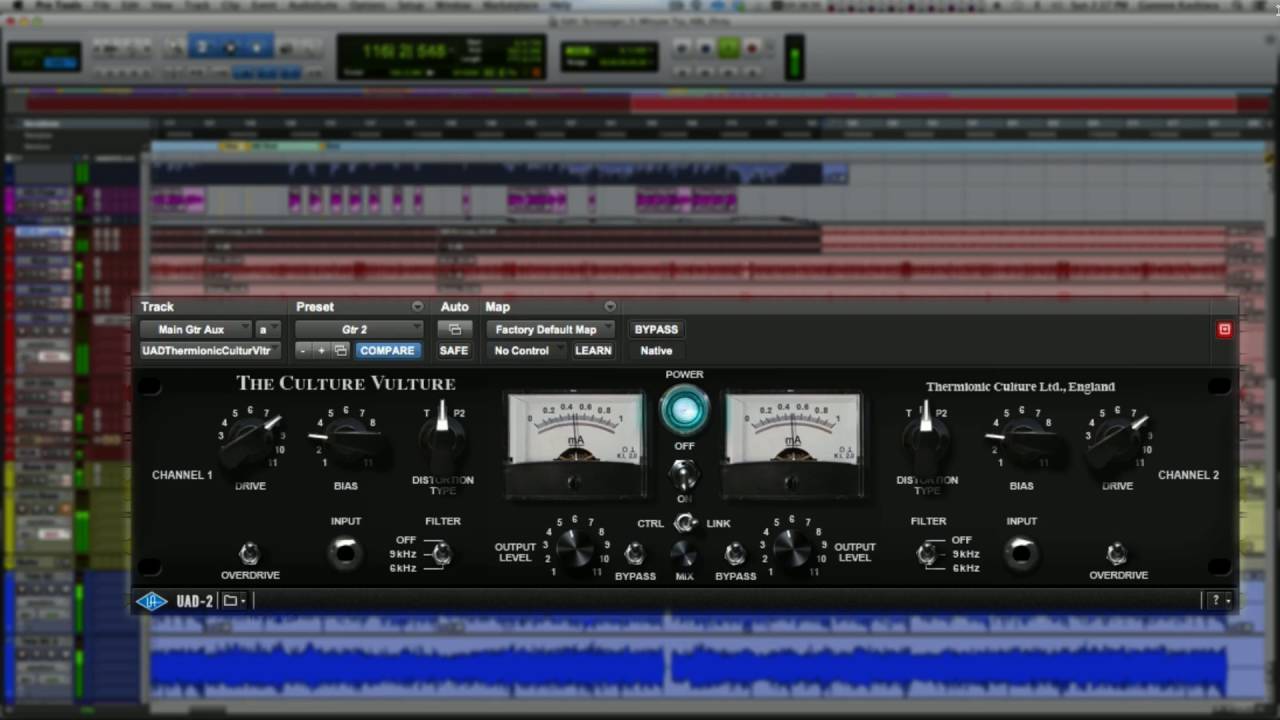
Task: Open the UADThermionicCulturVltr plug-in selector
Action: (x=210, y=351)
